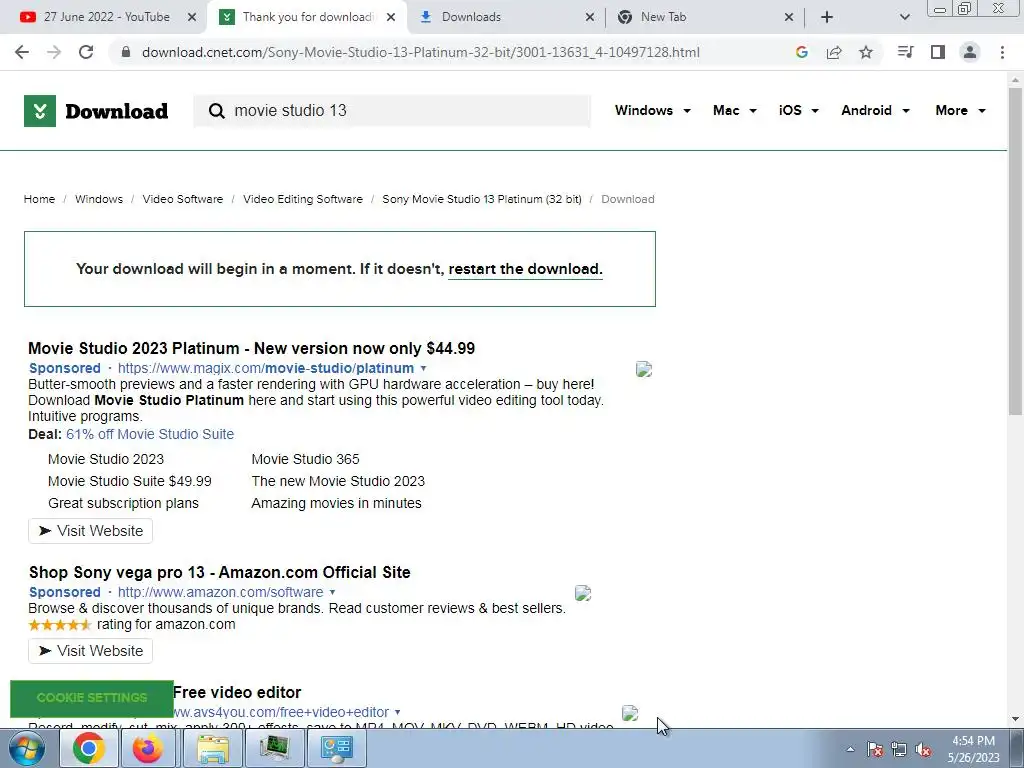Click magix ad broken image thumbnail
1024x768 pixels.
(644, 370)
